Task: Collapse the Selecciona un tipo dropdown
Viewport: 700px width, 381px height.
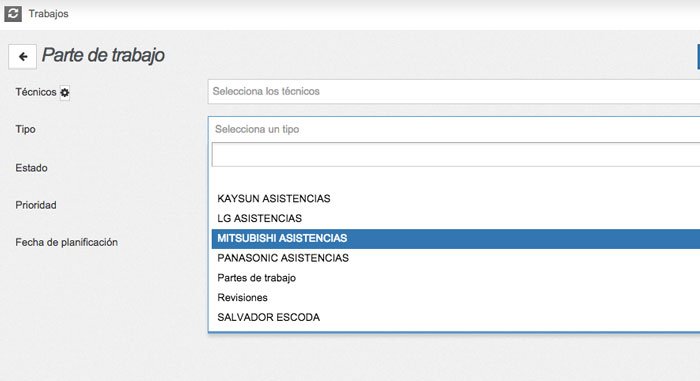Action: coord(454,129)
